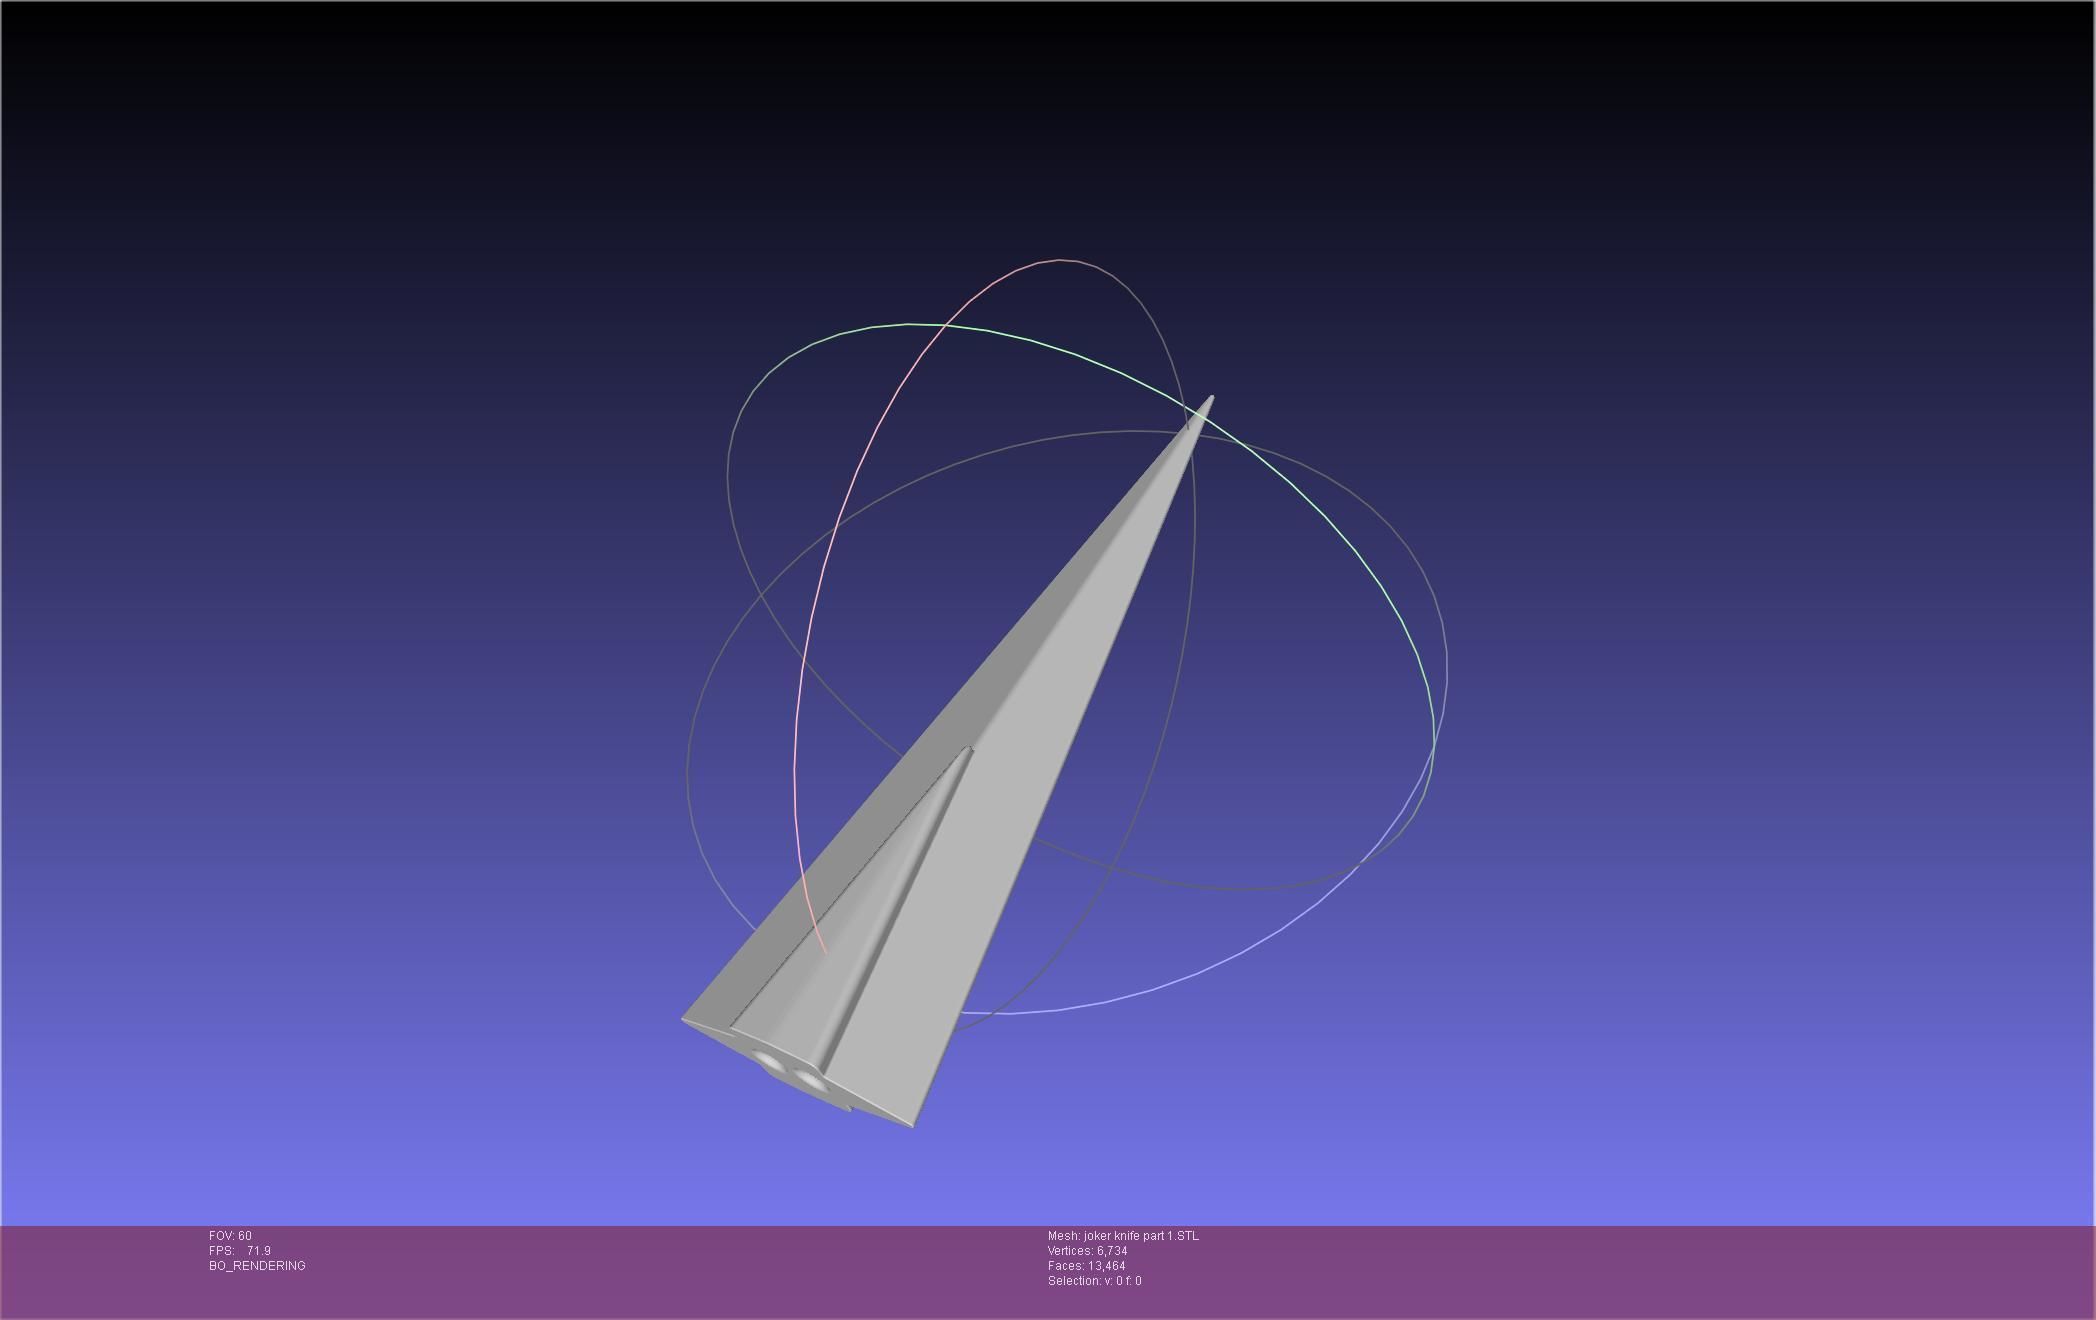
Task: Click the Selection: v: 0 f: 0 line
Action: [1094, 1281]
